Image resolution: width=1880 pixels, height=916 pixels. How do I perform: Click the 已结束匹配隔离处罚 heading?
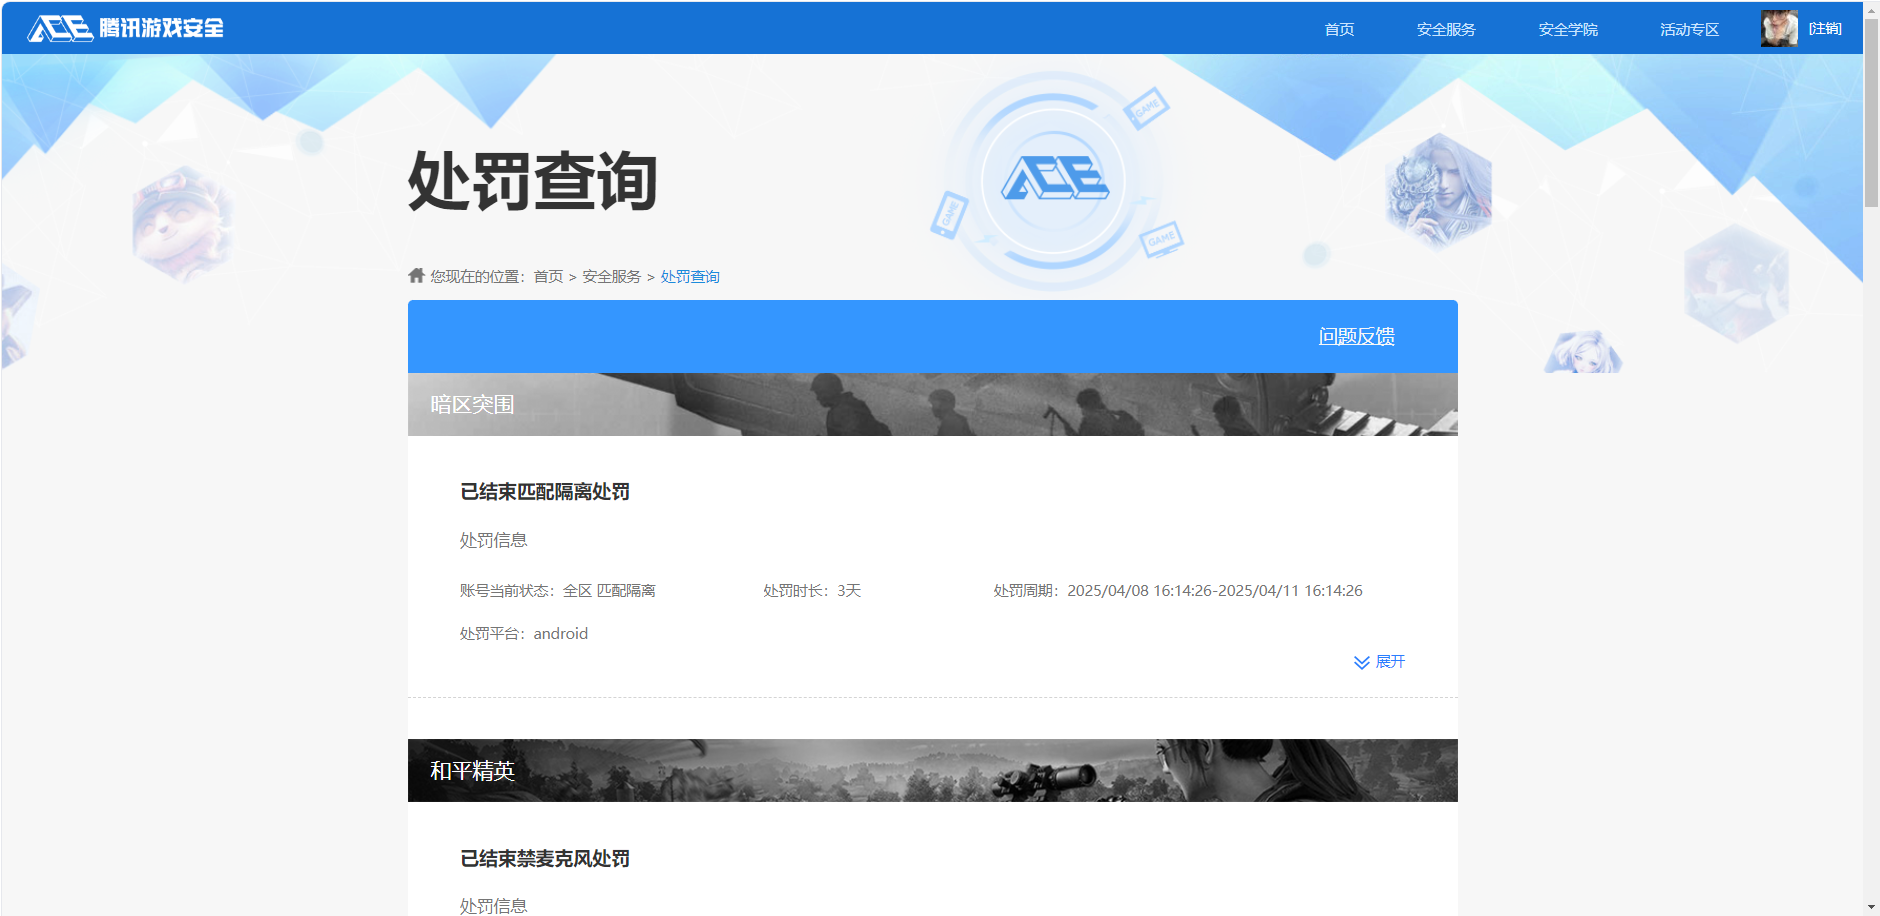(544, 491)
